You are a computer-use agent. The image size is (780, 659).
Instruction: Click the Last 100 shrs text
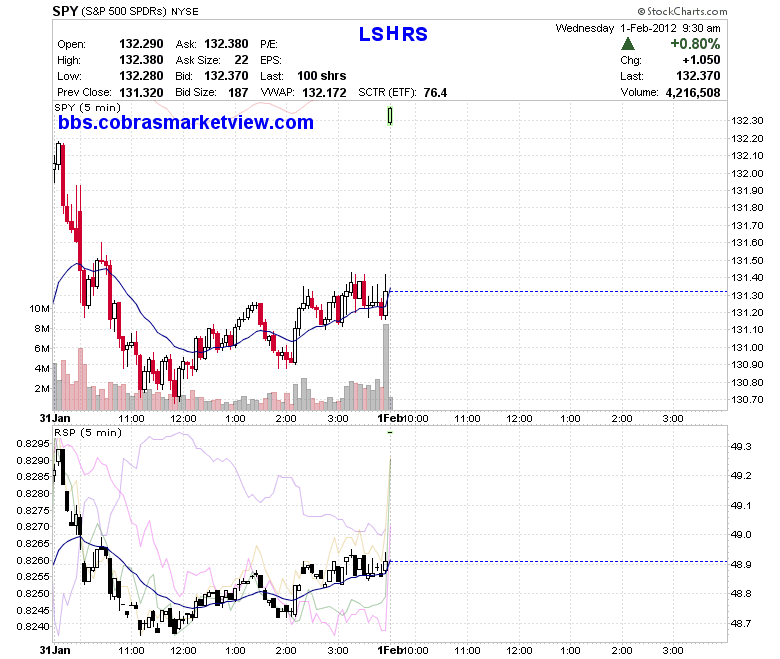pyautogui.click(x=321, y=76)
